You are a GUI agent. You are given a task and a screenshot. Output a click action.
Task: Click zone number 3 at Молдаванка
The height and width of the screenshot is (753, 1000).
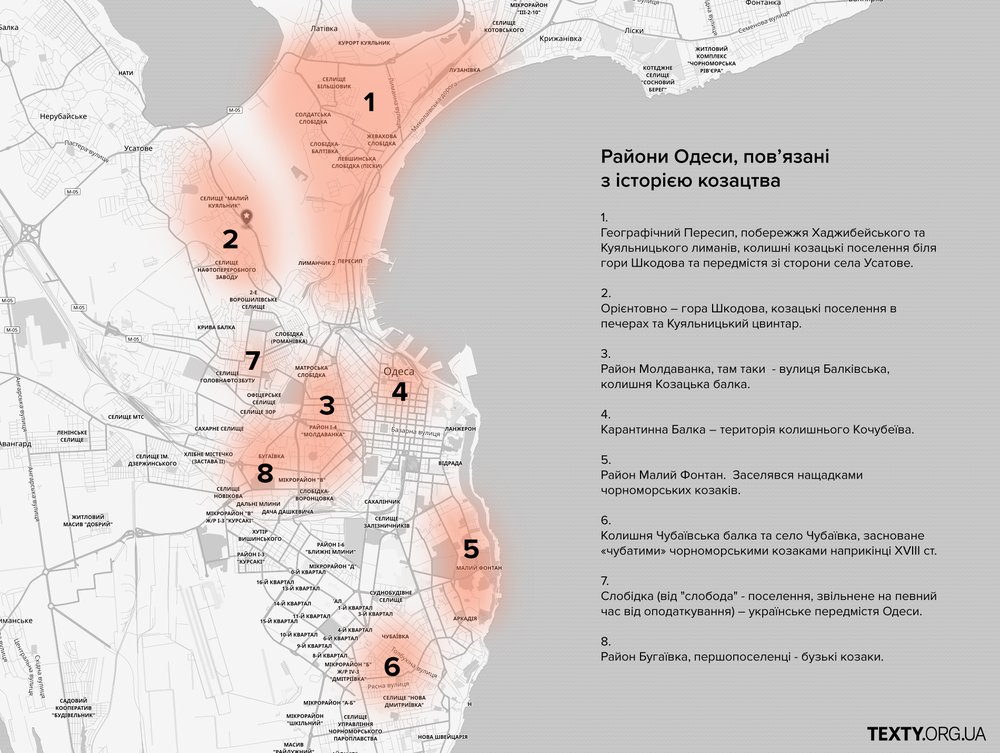(326, 406)
